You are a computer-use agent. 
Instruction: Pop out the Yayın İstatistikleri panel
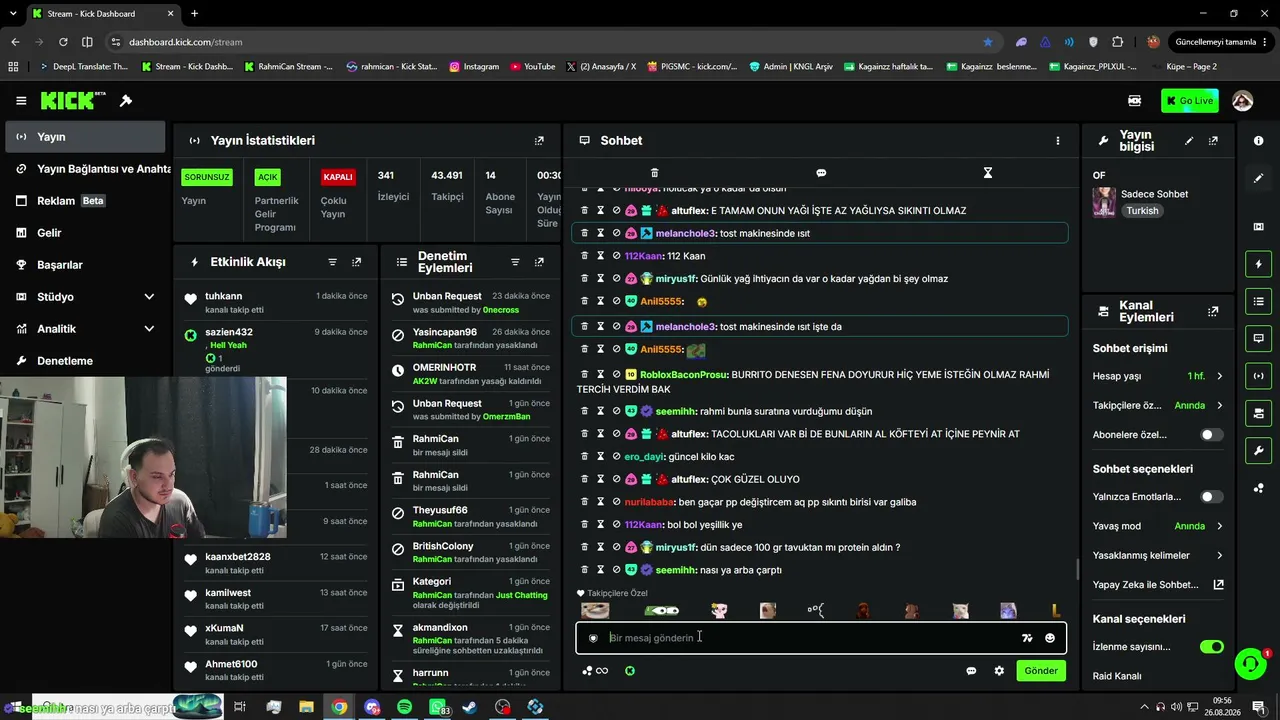pos(539,141)
